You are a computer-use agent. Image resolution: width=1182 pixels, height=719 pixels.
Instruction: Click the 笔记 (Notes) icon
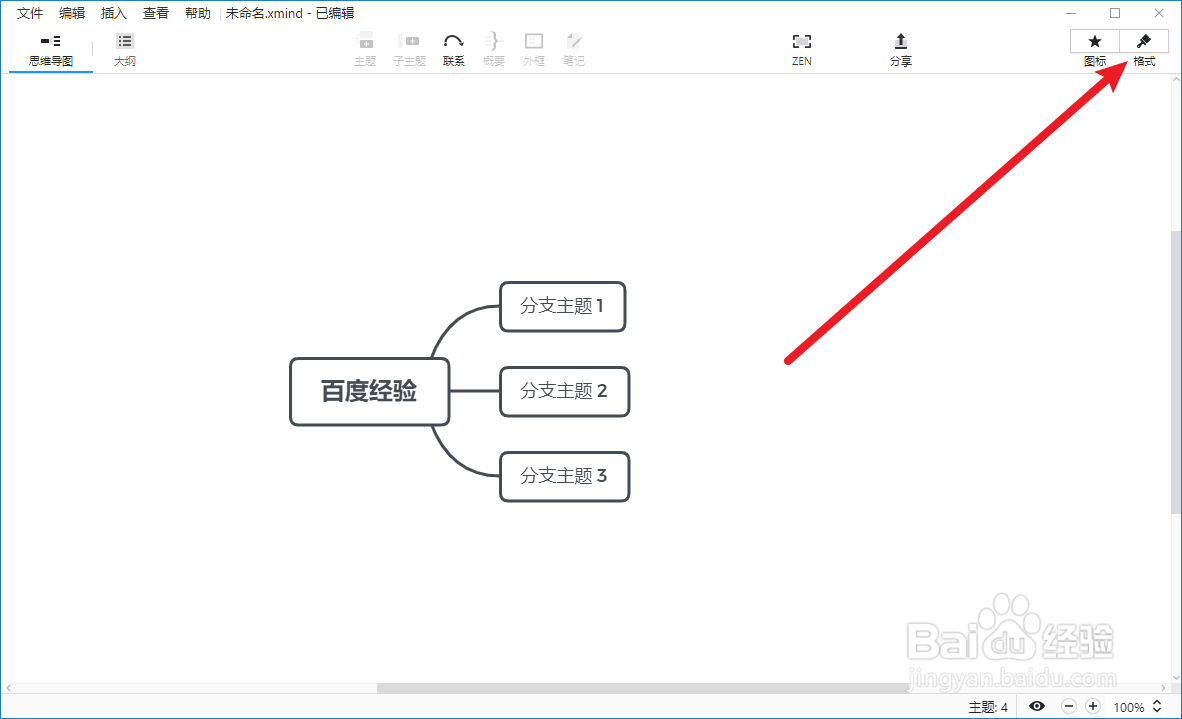pos(574,47)
